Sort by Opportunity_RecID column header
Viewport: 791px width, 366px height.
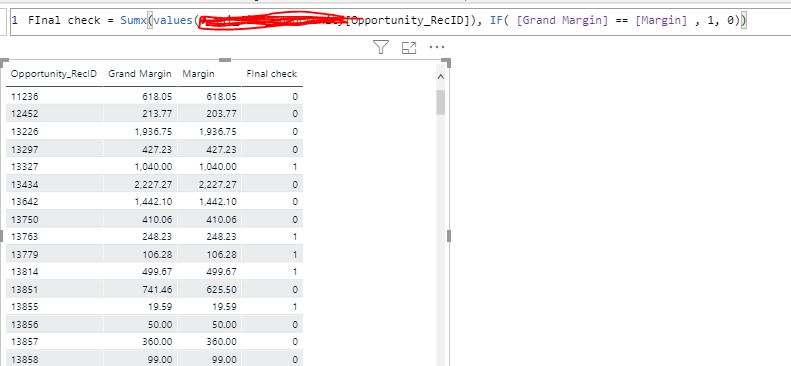coord(54,74)
